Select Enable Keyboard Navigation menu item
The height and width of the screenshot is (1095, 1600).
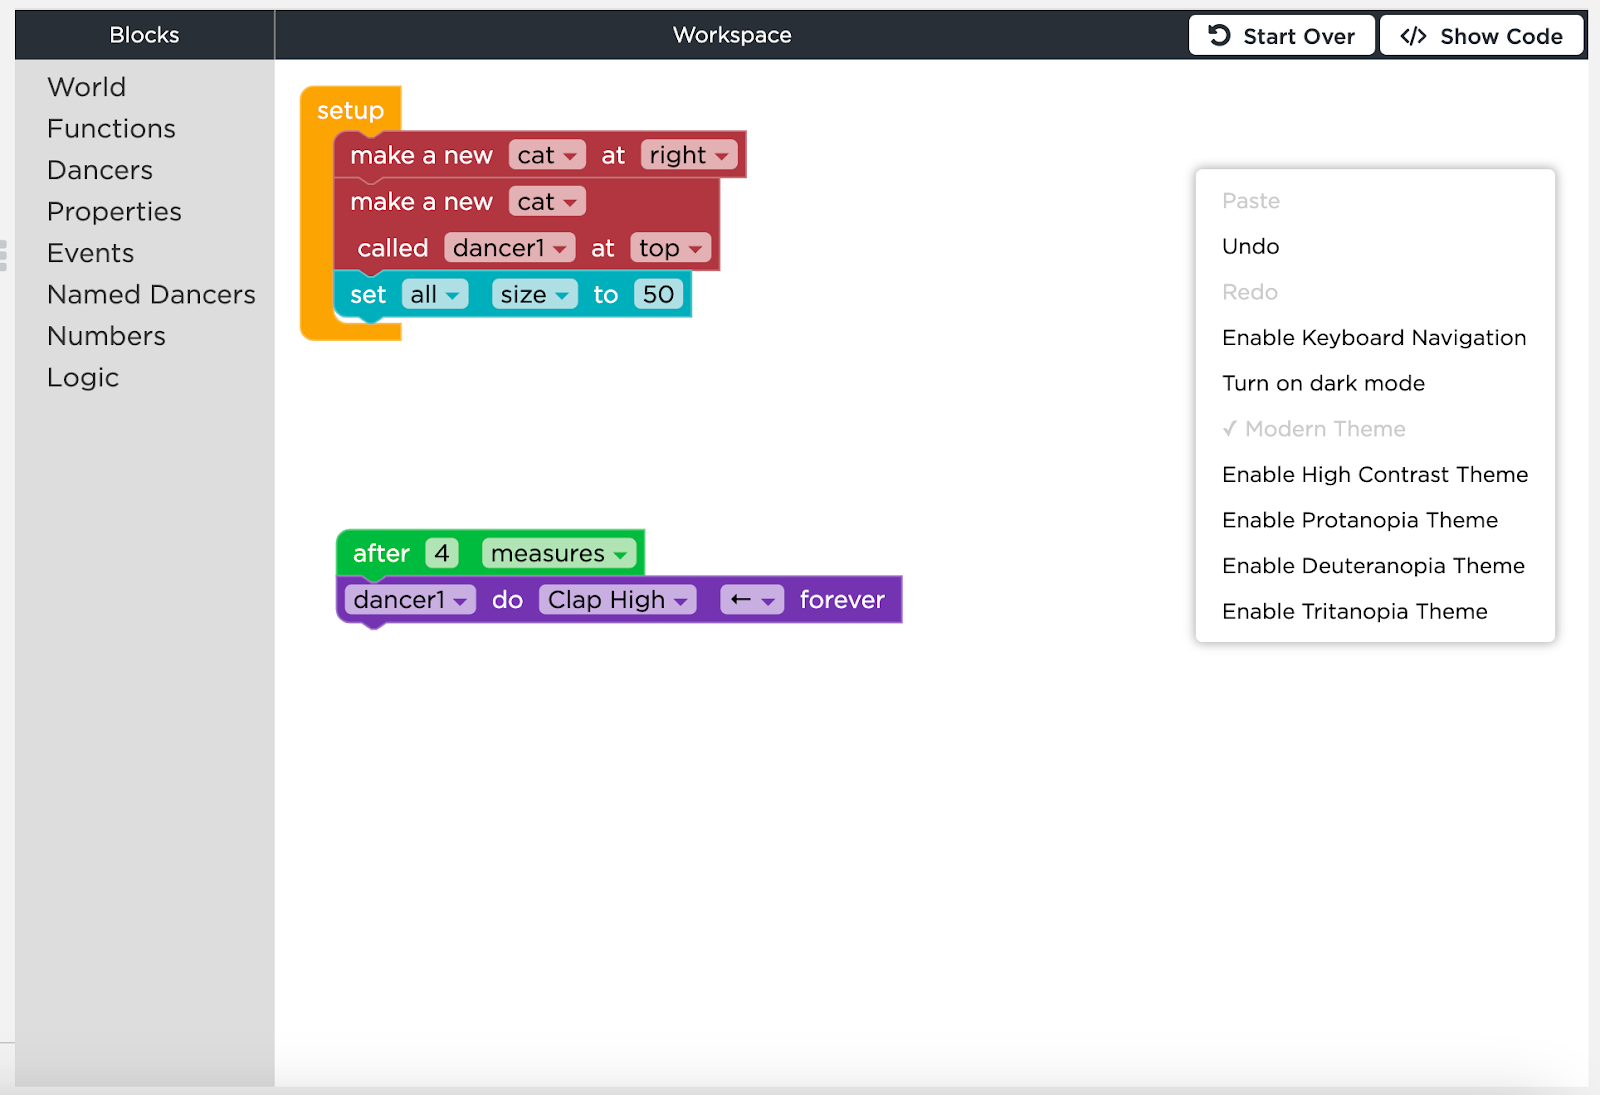(1373, 338)
